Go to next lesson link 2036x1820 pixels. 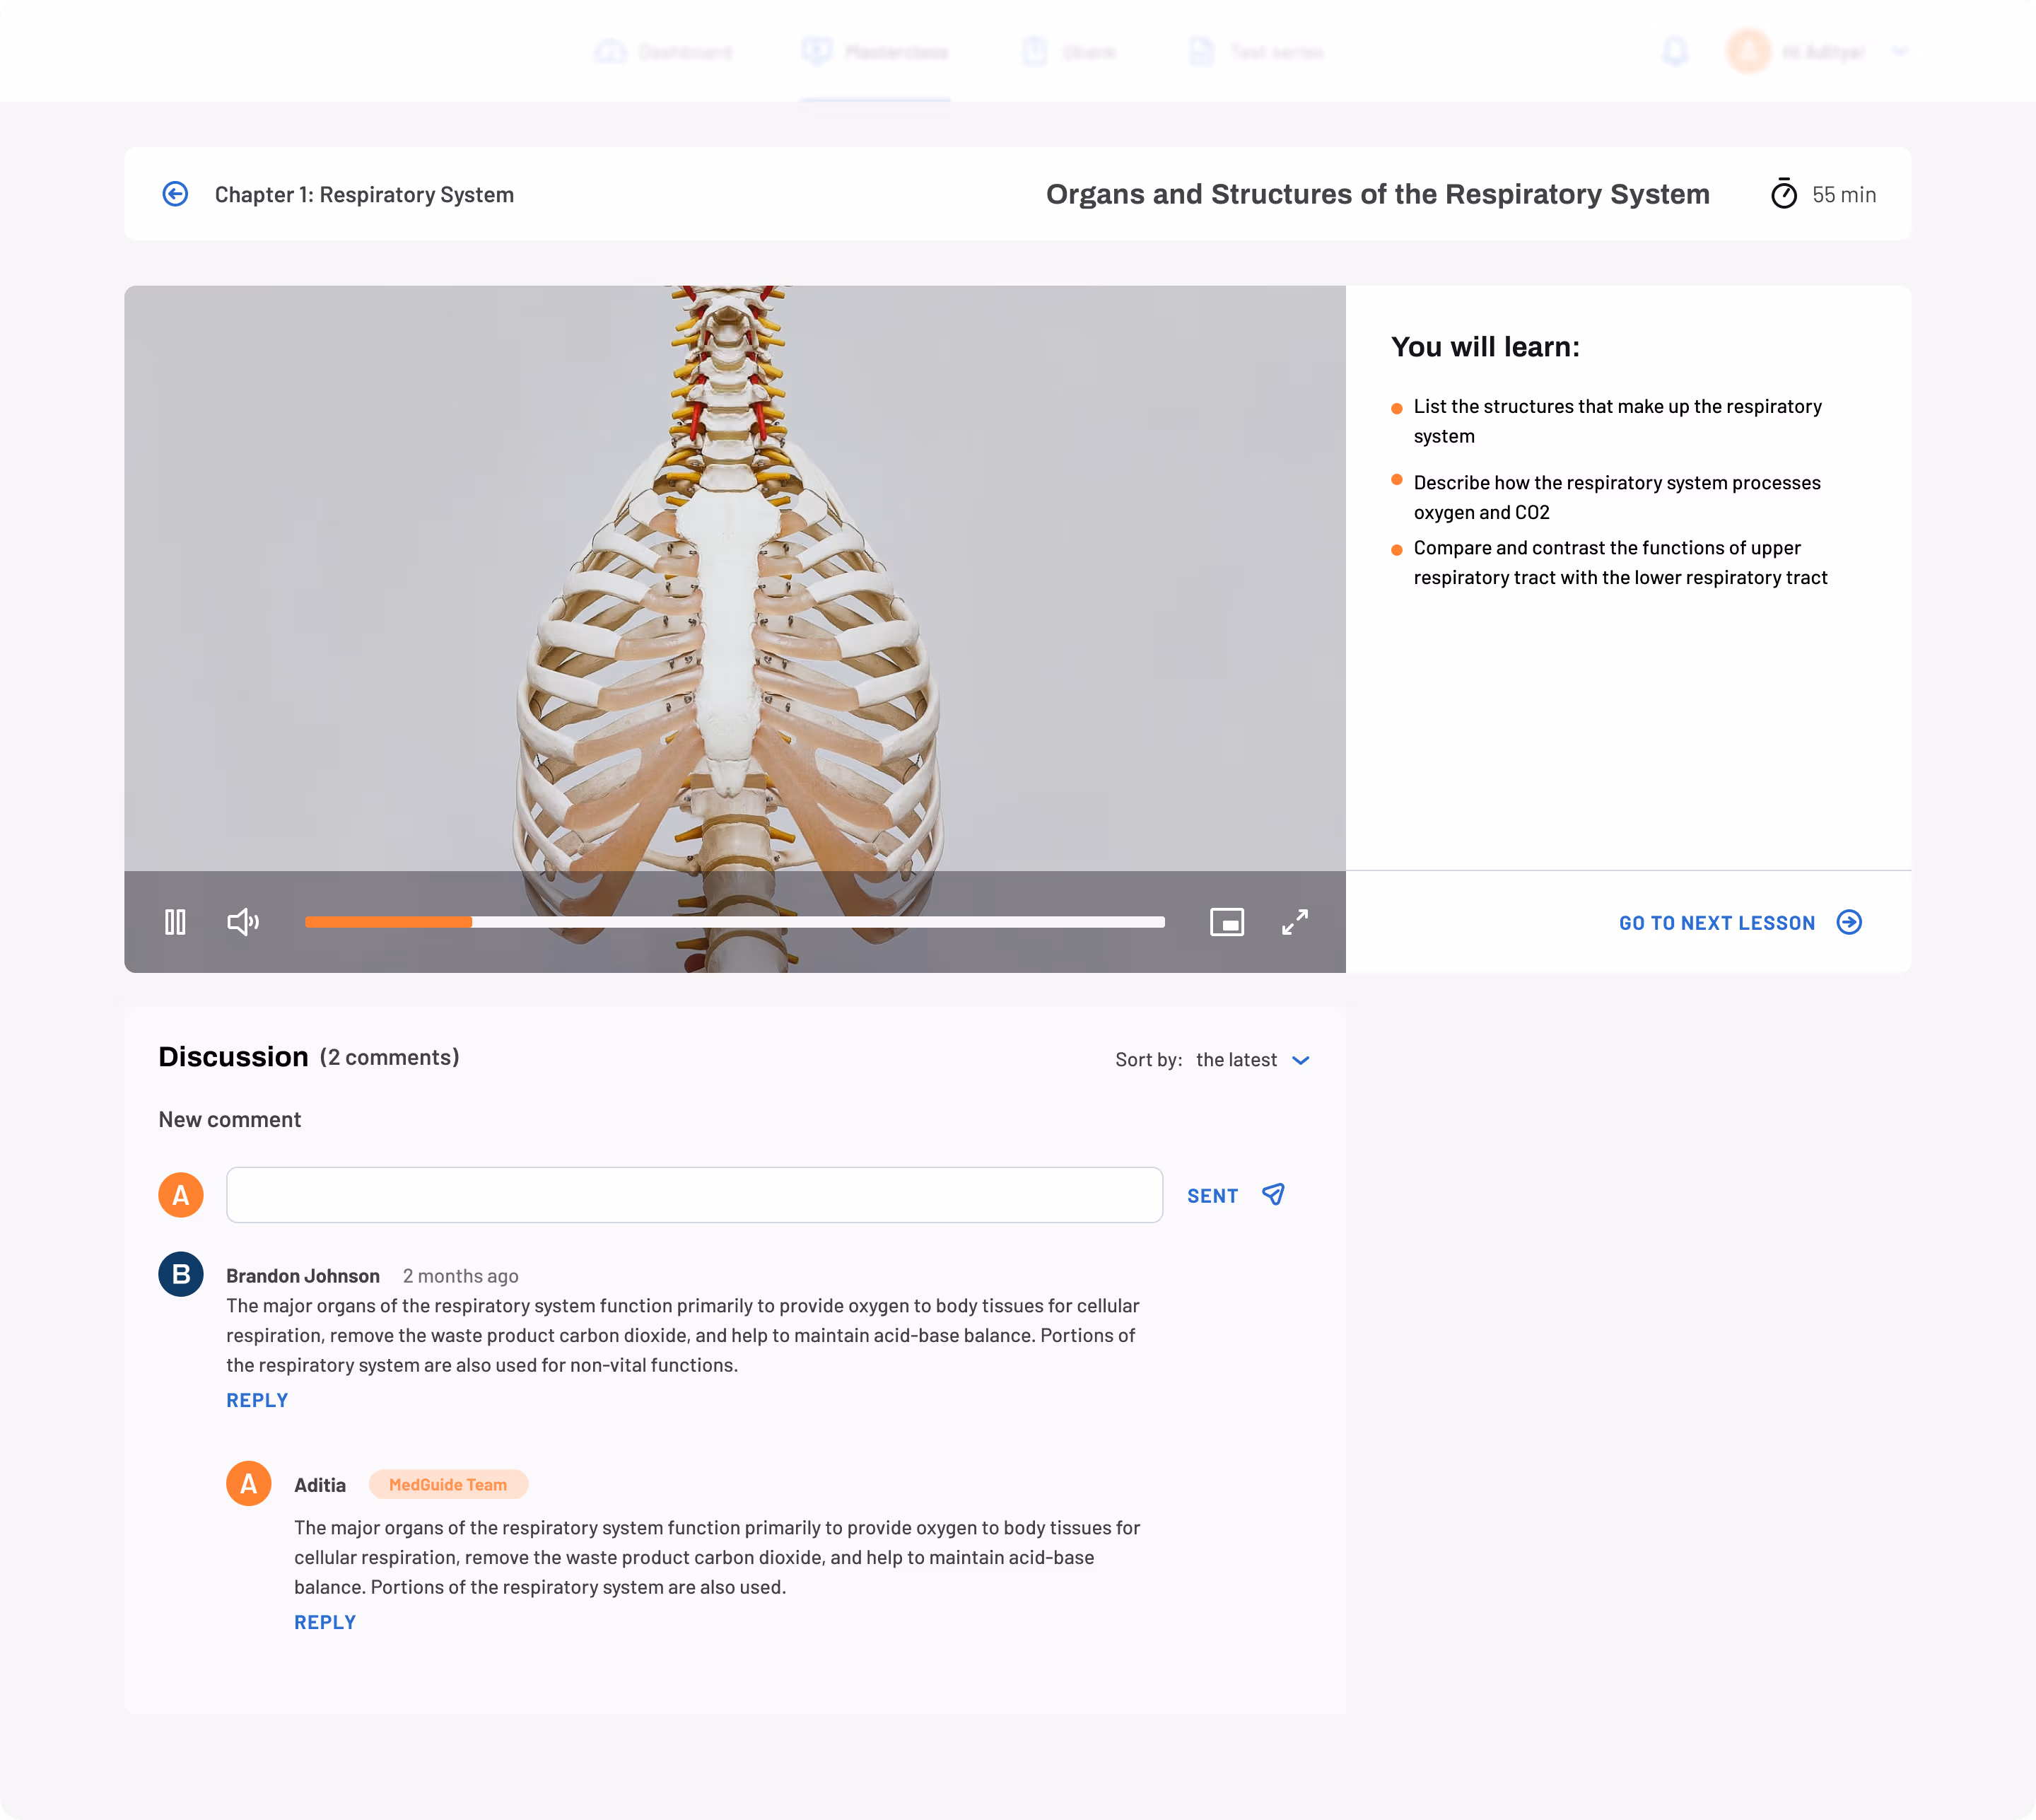[x=1717, y=923]
